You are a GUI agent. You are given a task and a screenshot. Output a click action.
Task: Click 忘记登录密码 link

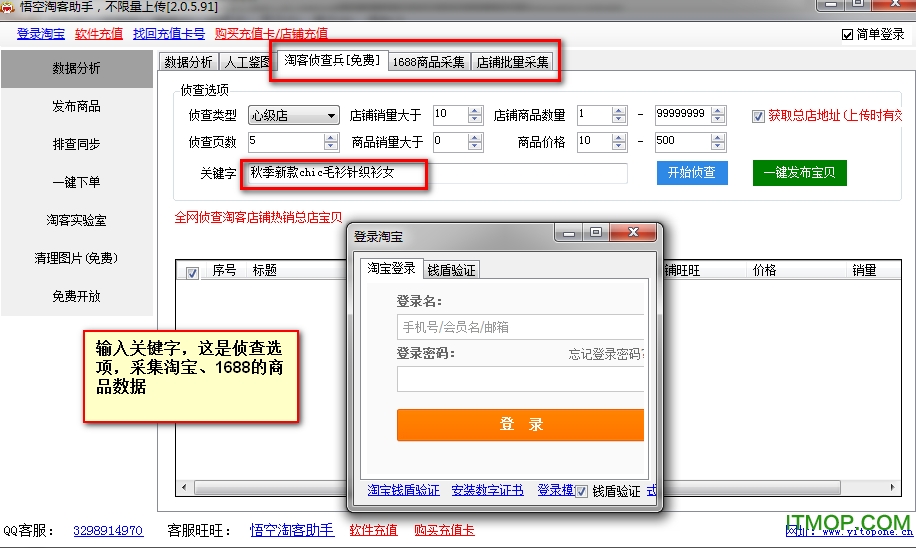(x=606, y=355)
